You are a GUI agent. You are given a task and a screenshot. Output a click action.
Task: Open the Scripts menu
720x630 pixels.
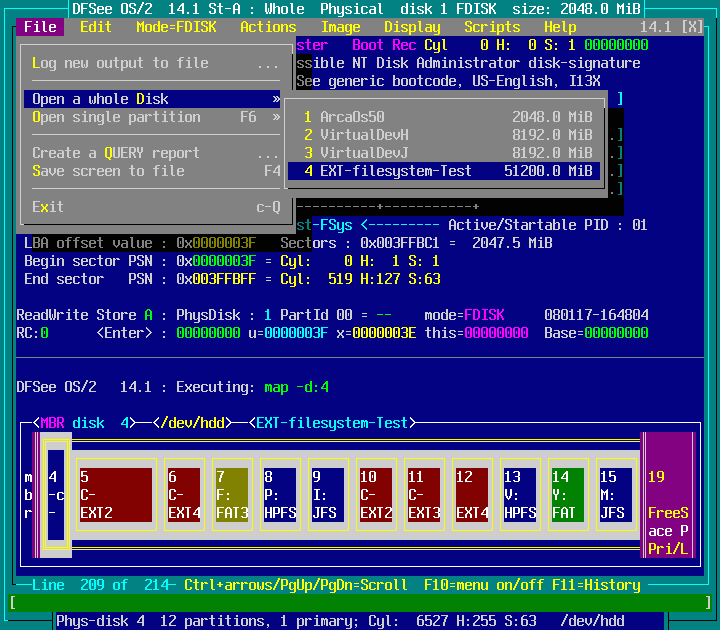(492, 27)
